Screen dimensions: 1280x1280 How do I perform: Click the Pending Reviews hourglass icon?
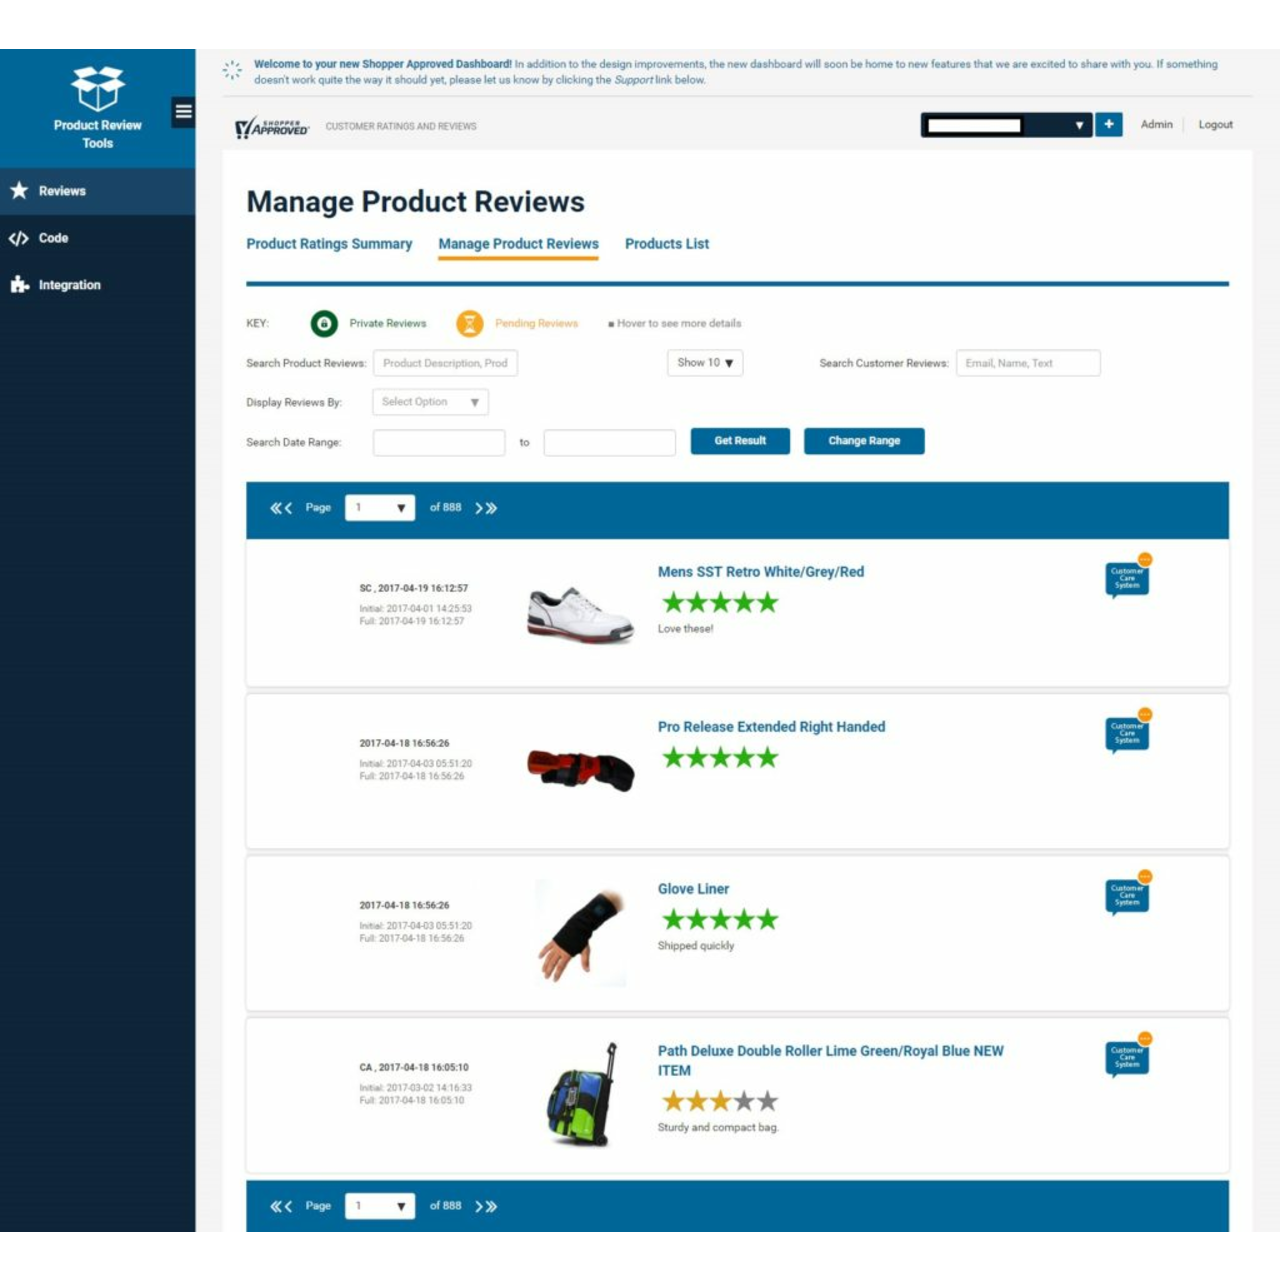click(x=468, y=323)
